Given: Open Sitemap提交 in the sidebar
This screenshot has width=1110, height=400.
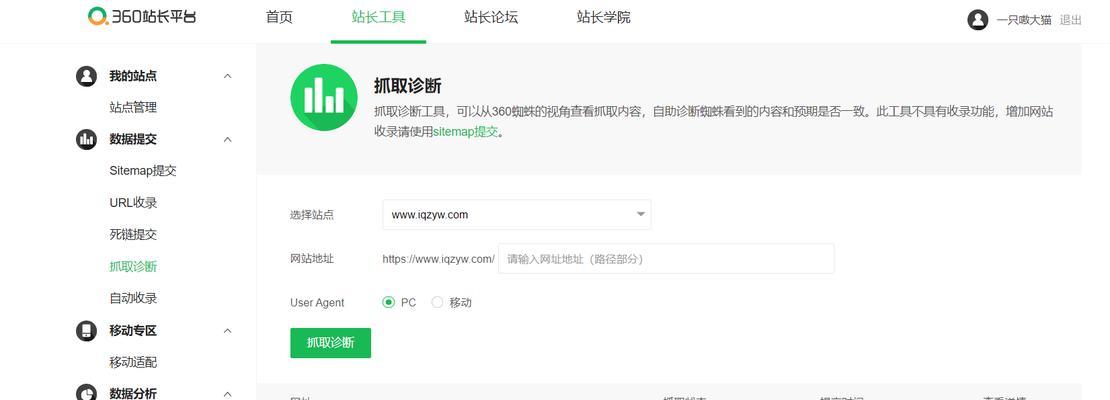Looking at the screenshot, I should point(143,171).
